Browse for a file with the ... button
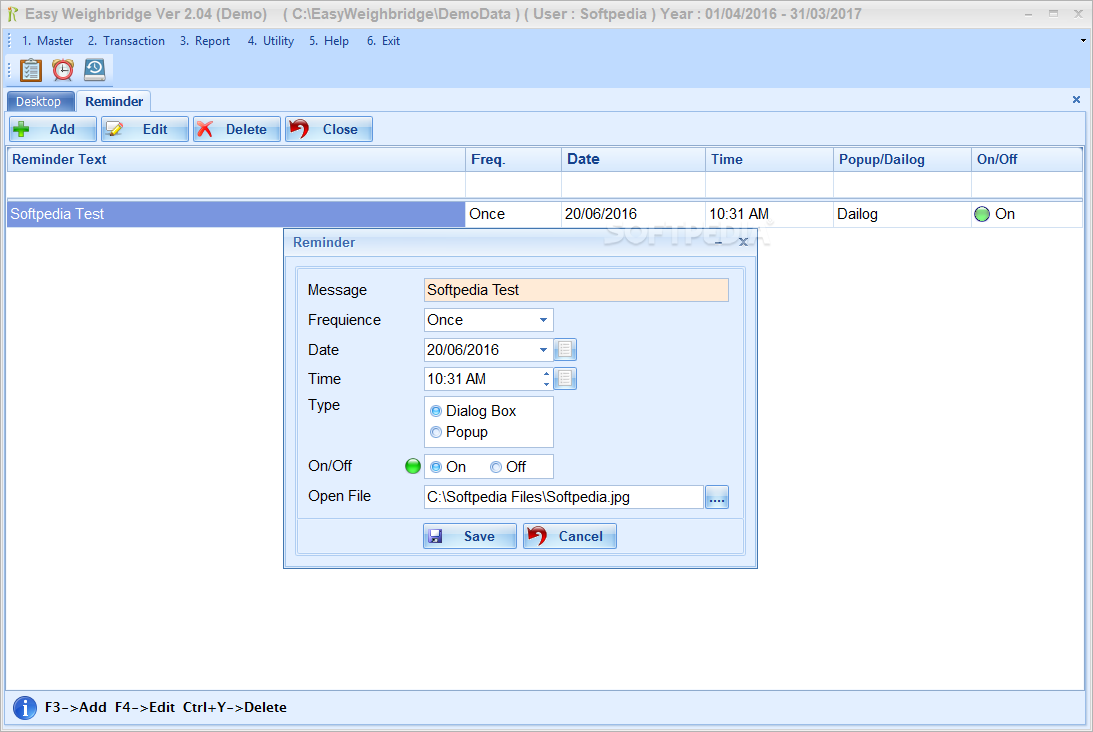The image size is (1093, 732). (717, 497)
